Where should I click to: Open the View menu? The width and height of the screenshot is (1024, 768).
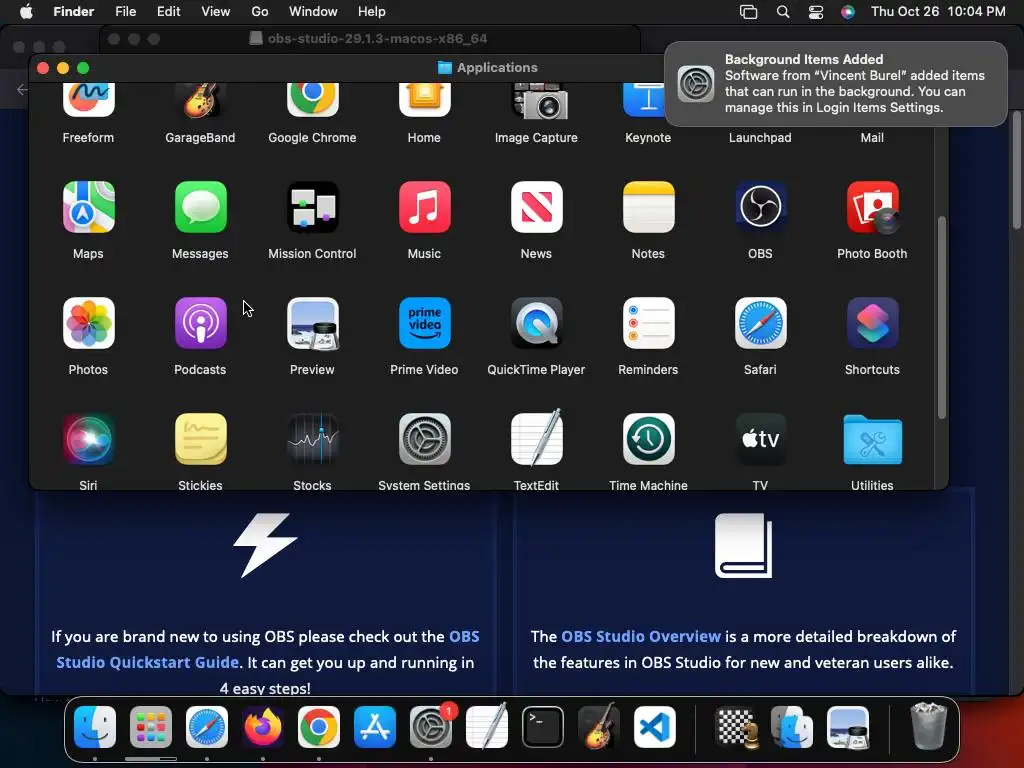(216, 12)
